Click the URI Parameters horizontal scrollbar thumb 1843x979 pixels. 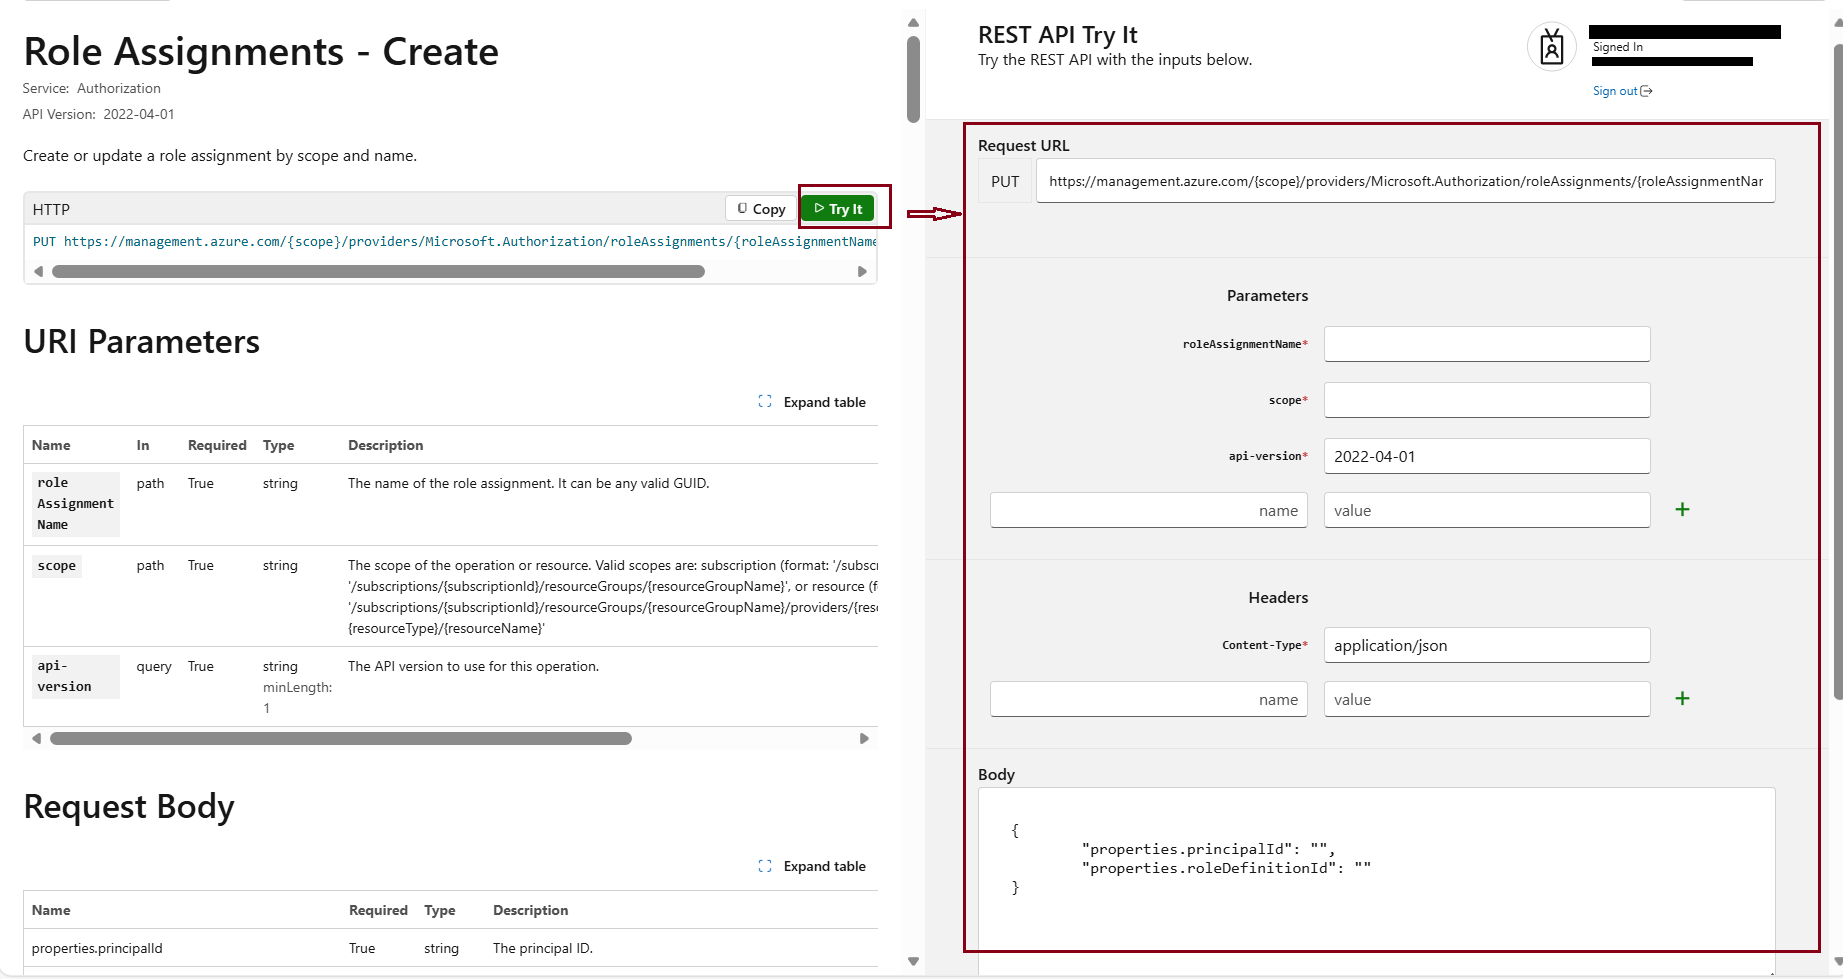pyautogui.click(x=341, y=739)
